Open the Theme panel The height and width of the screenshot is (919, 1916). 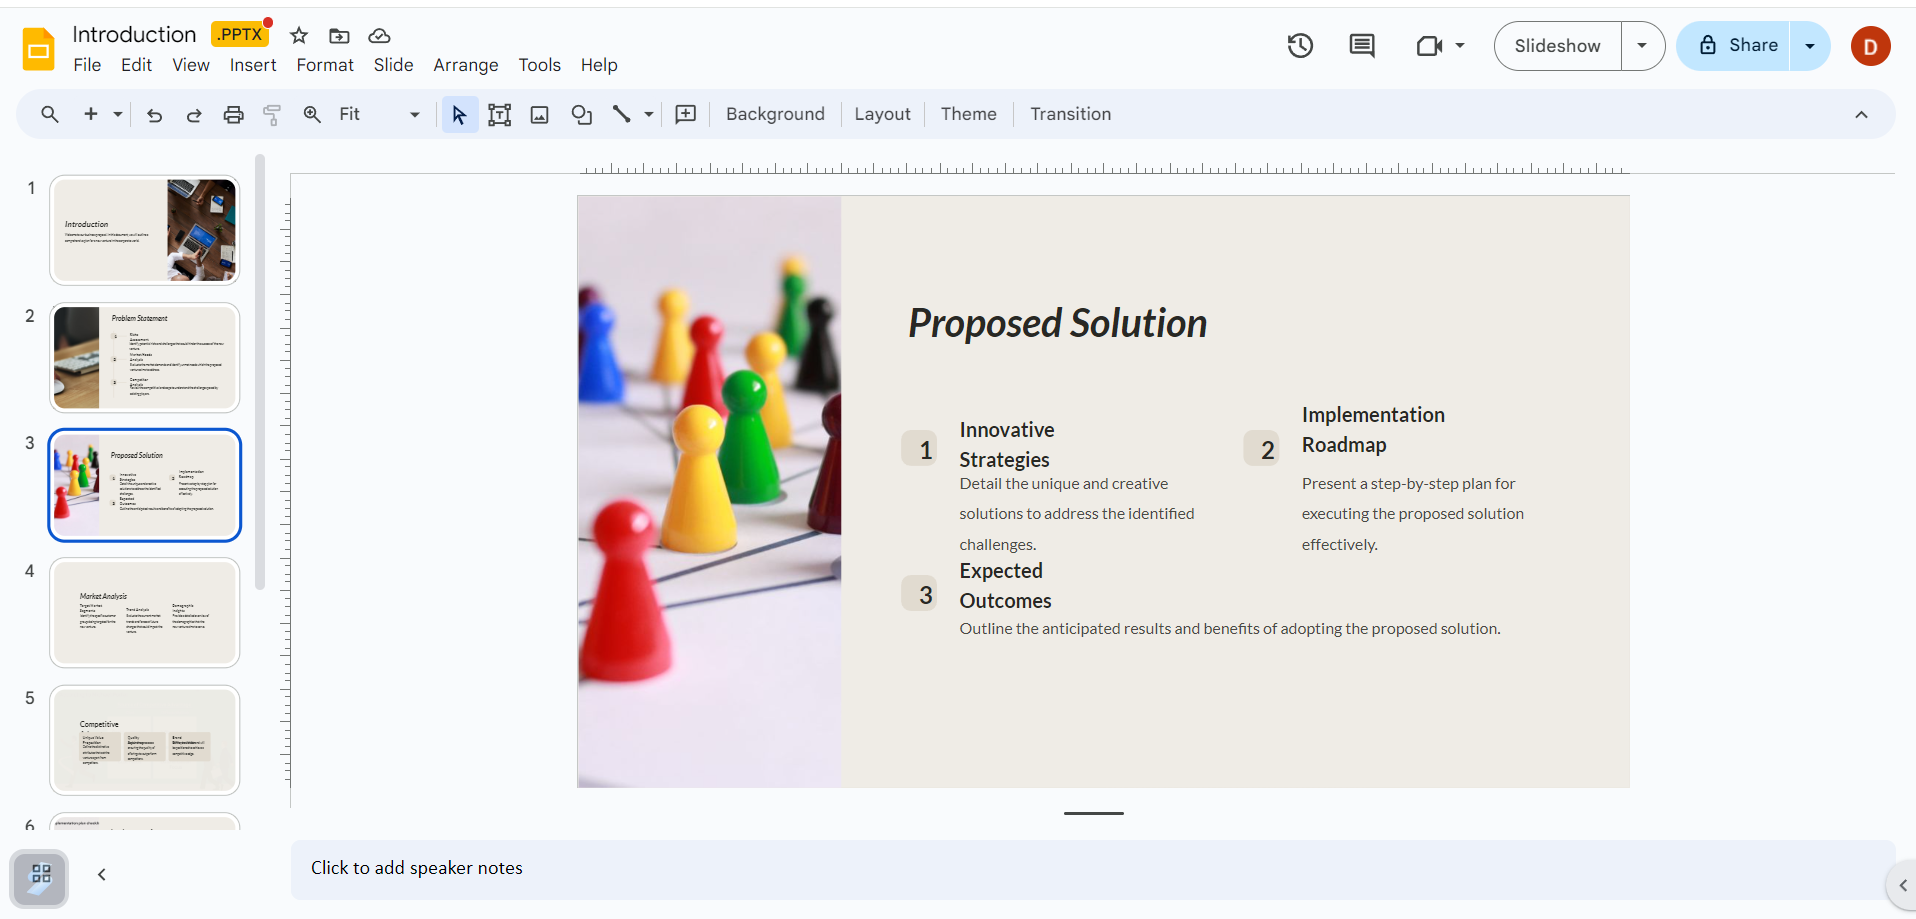[968, 114]
